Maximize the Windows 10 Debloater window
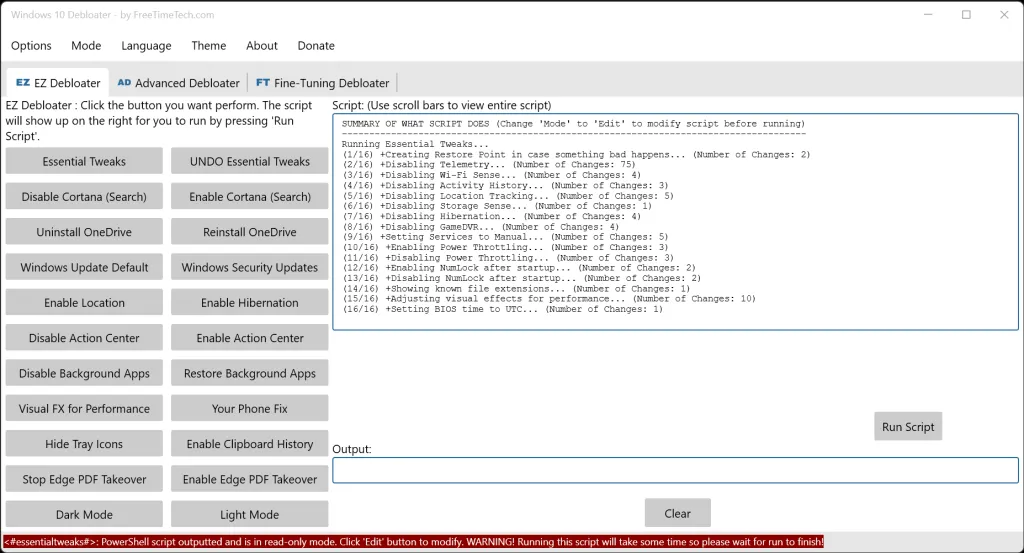The height and width of the screenshot is (553, 1024). click(967, 14)
